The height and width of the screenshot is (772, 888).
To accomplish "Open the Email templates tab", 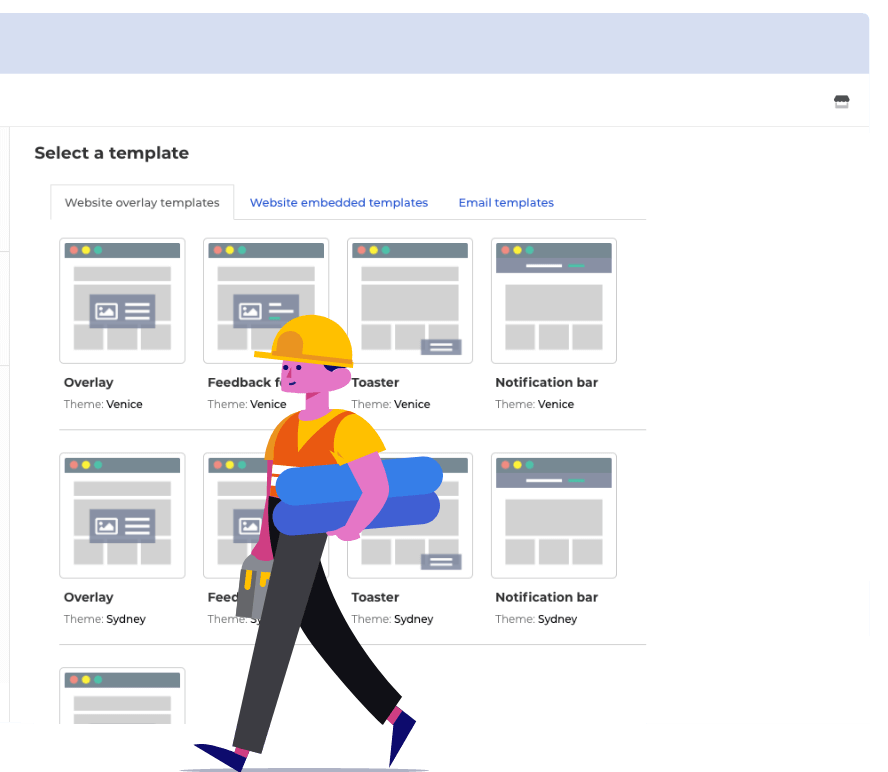I will click(x=506, y=202).
